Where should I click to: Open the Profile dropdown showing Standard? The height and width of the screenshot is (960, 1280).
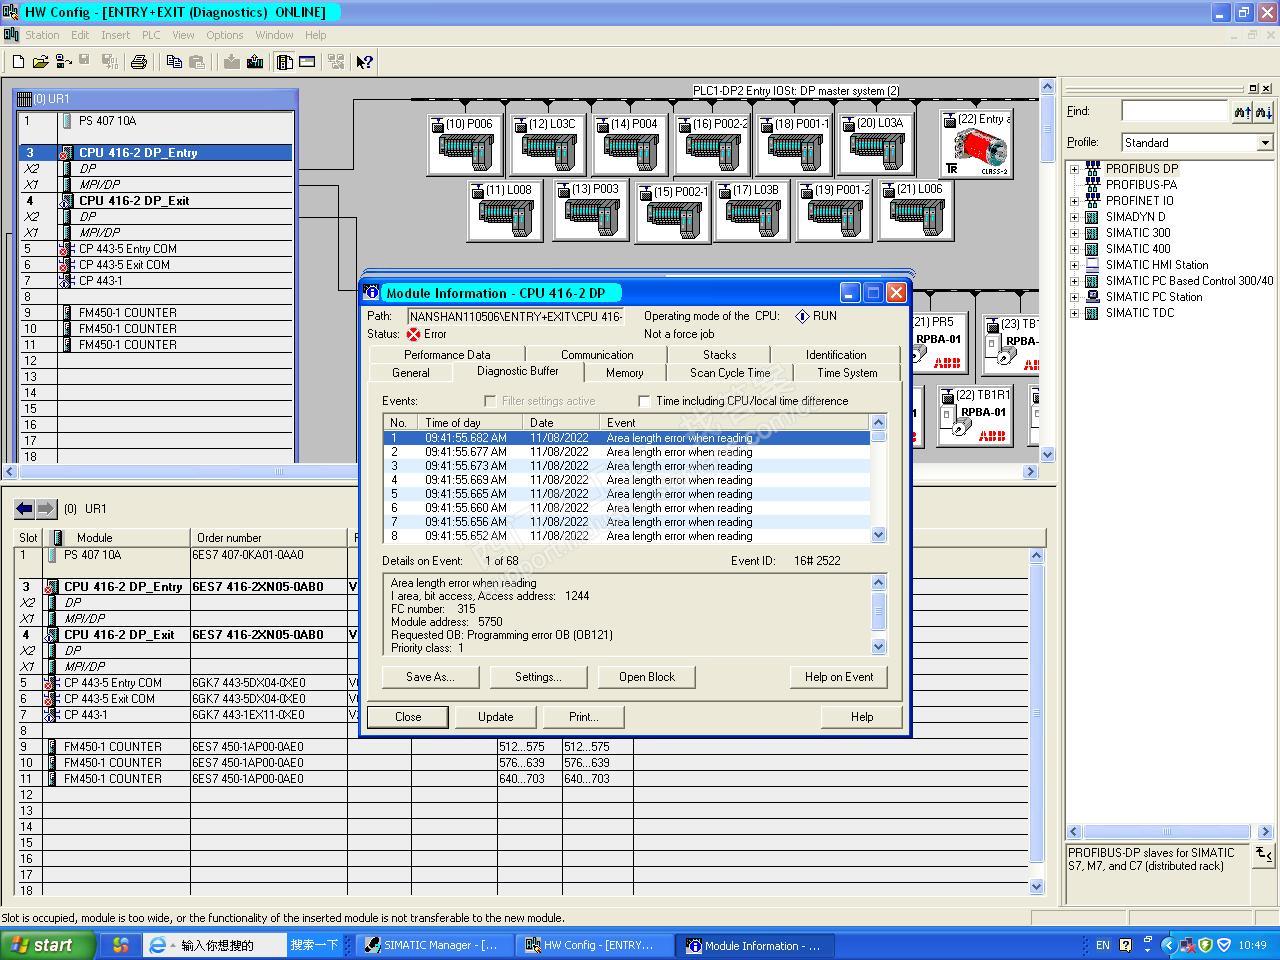point(1264,143)
